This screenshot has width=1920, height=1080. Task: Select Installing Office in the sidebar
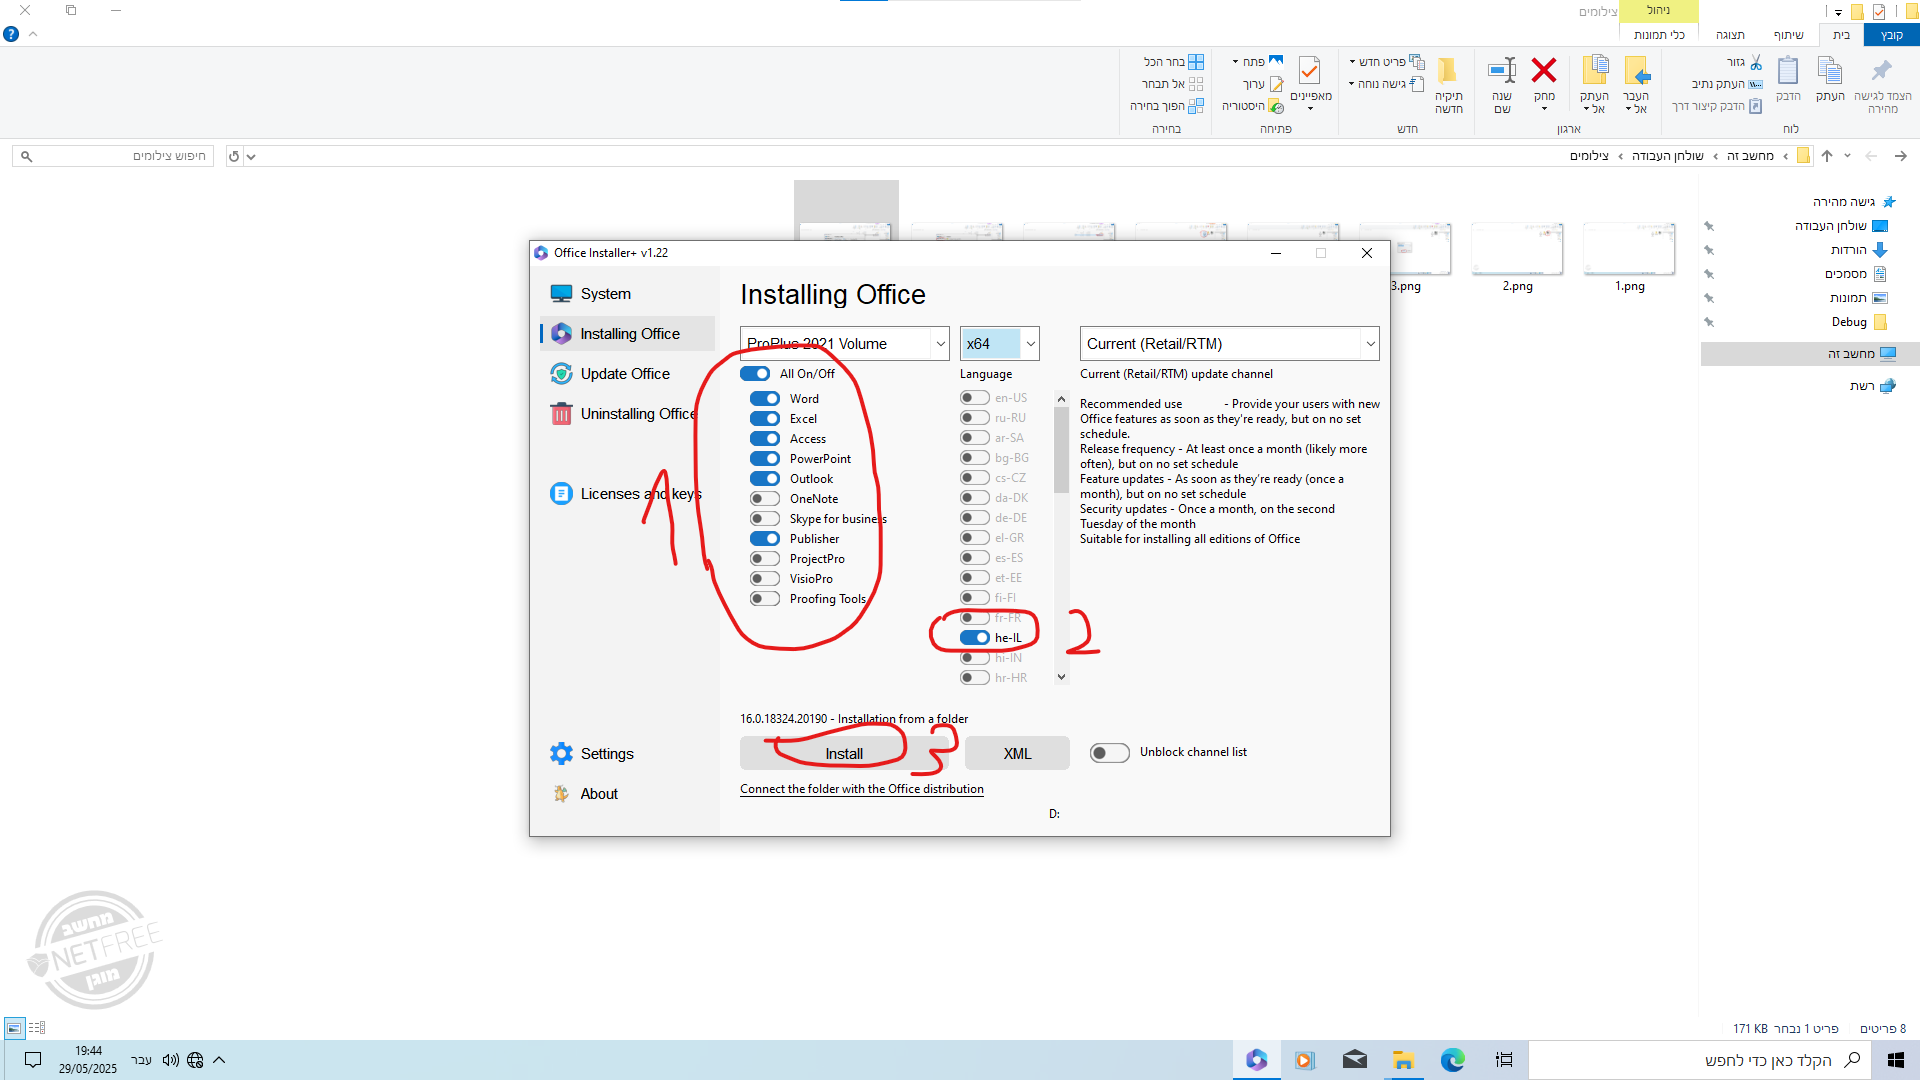(628, 334)
